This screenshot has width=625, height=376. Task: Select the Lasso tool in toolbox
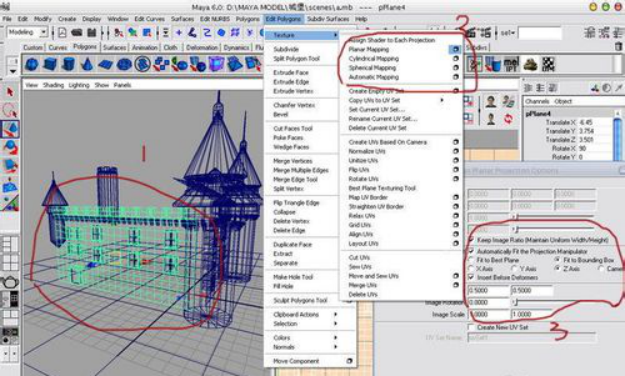pos(10,110)
